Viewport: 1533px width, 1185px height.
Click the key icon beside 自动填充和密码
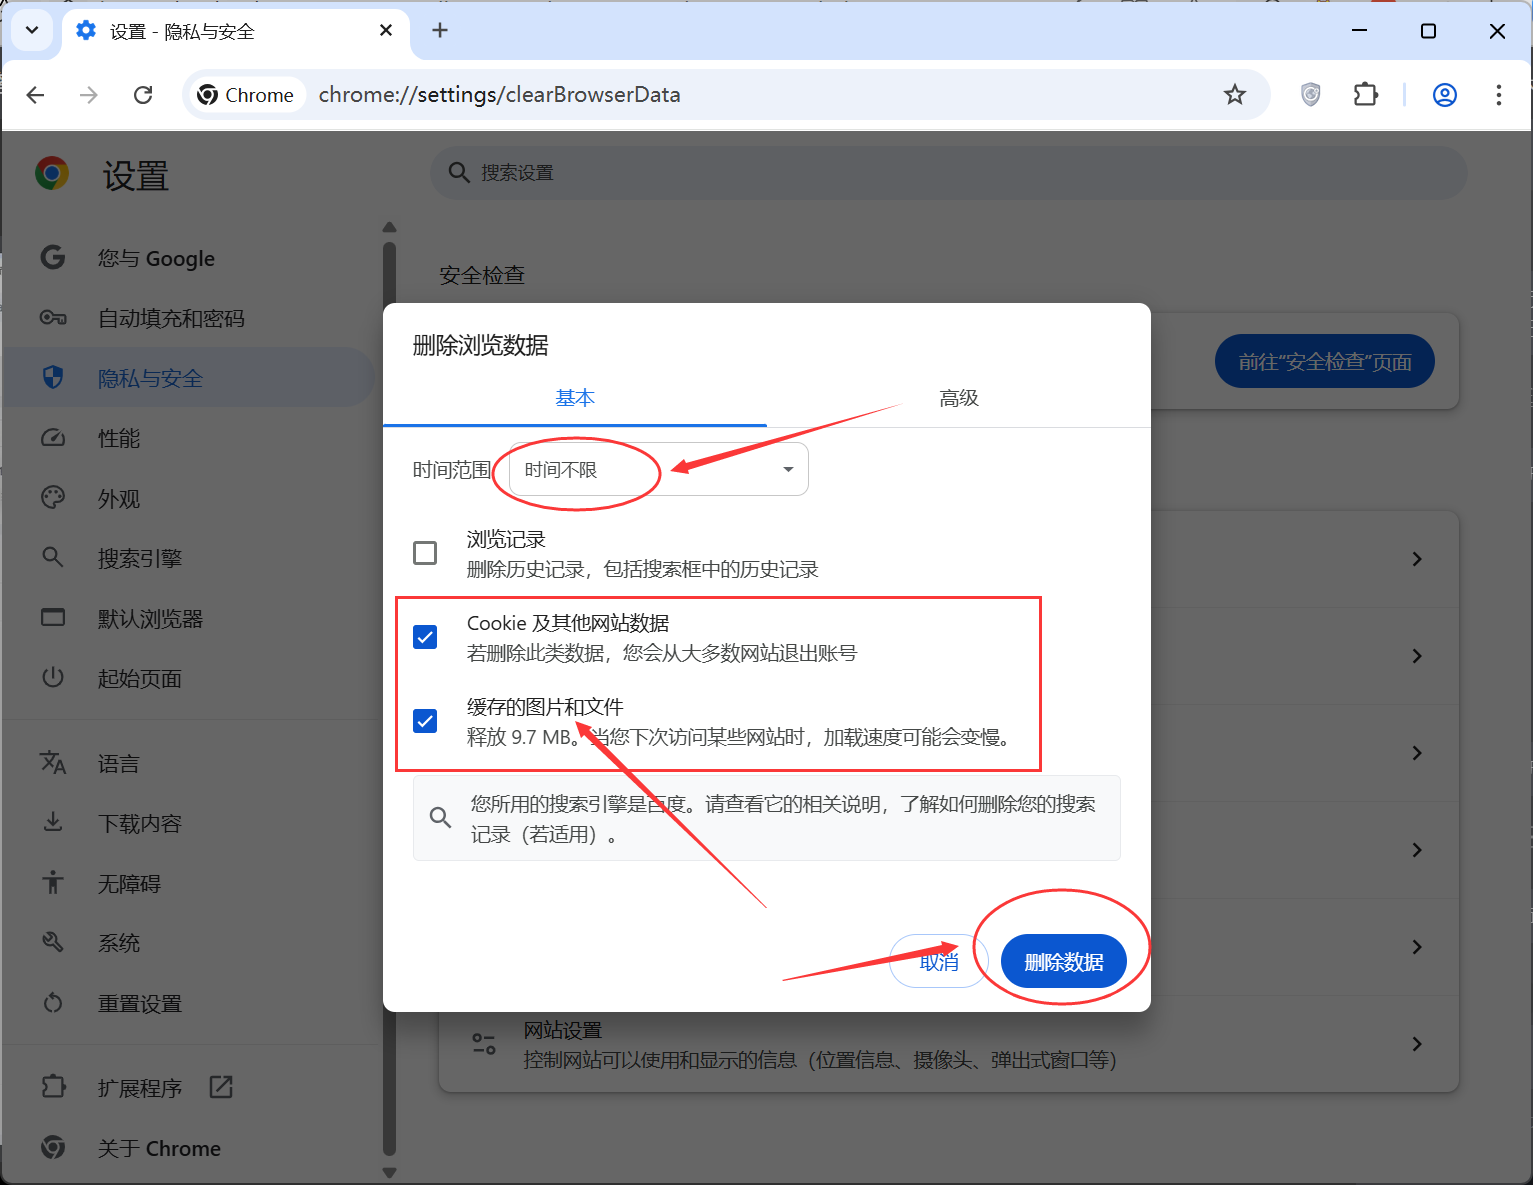(x=52, y=317)
